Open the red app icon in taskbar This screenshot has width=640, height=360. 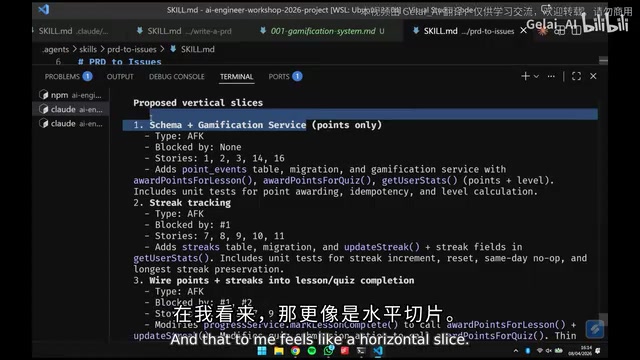point(345,351)
